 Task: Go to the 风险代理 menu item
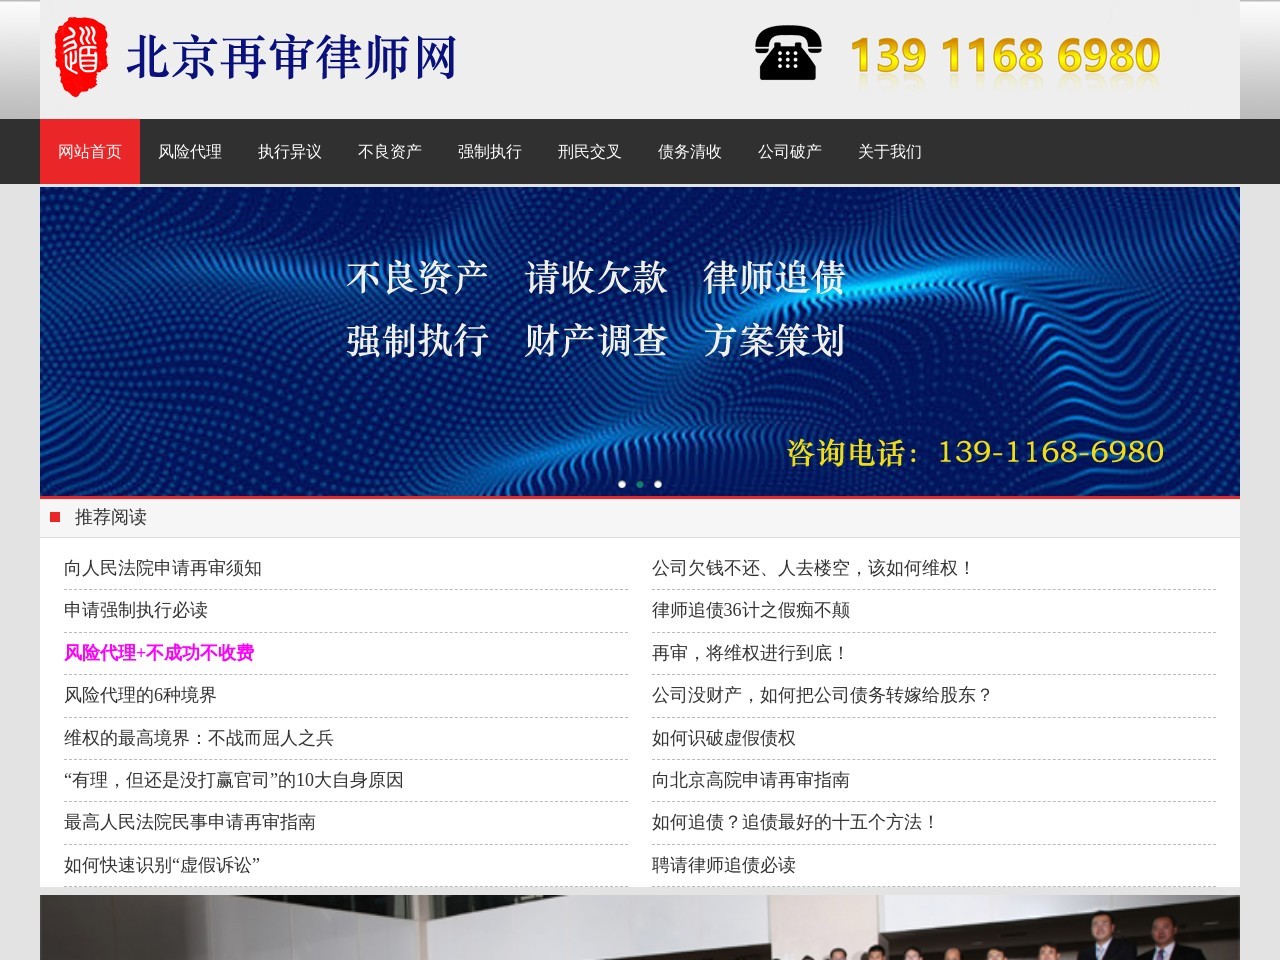pyautogui.click(x=190, y=152)
